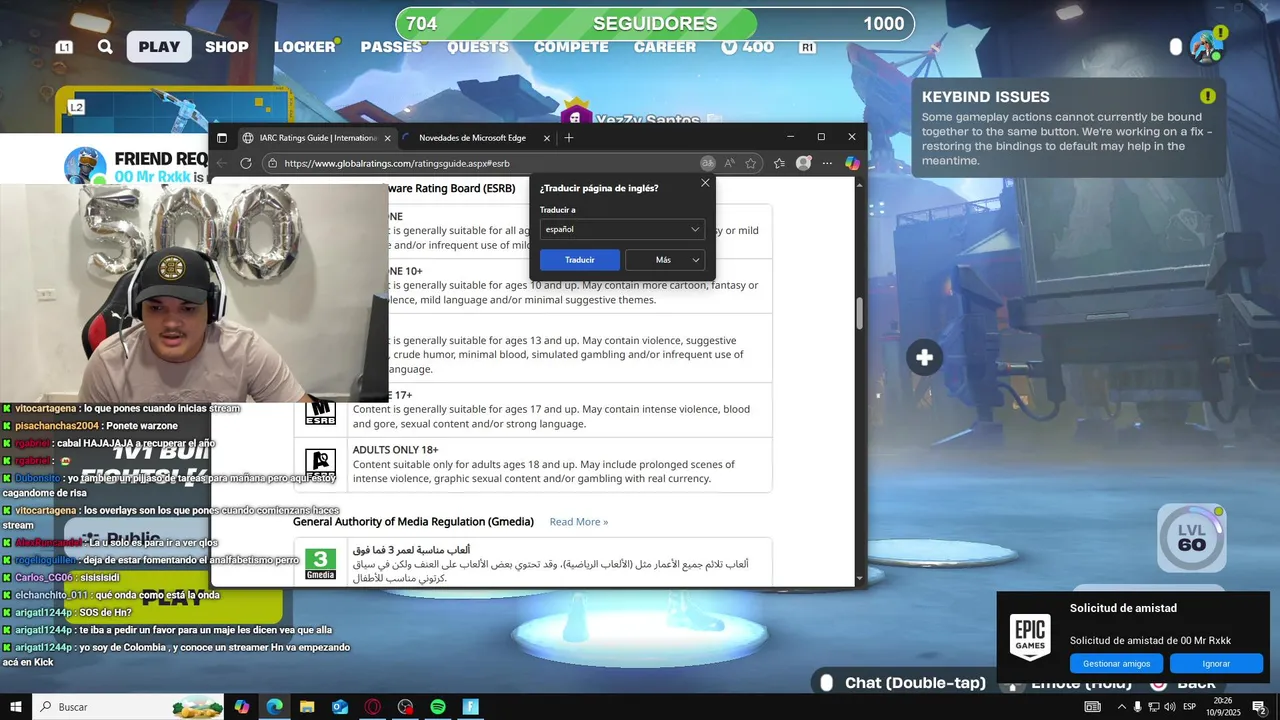Expand the Más options dropdown
The image size is (1280, 720).
tap(665, 260)
